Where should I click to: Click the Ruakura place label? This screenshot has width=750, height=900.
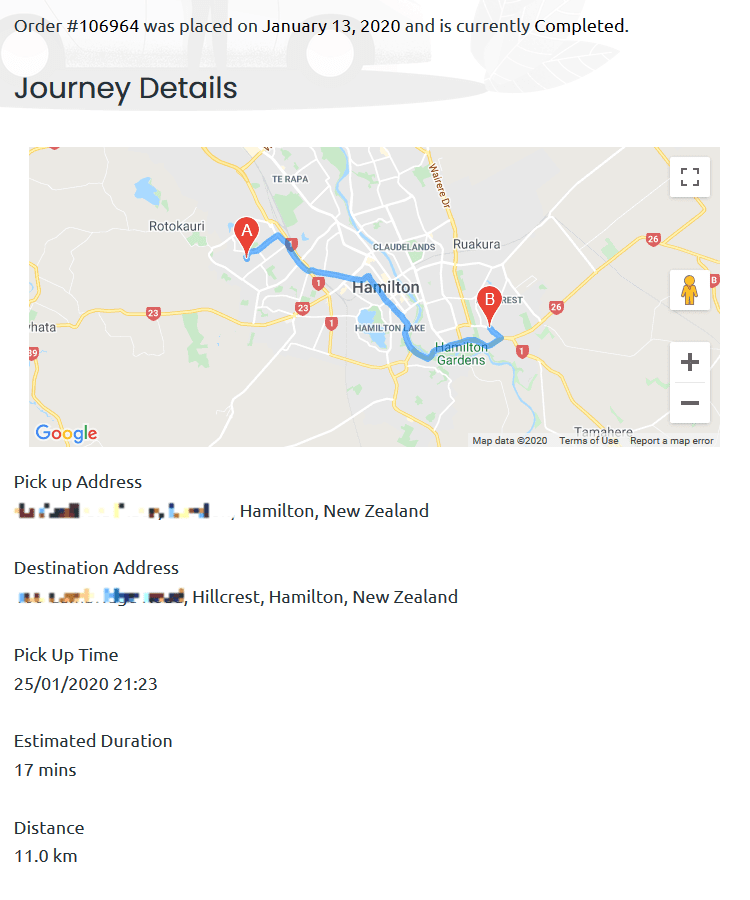coord(476,244)
